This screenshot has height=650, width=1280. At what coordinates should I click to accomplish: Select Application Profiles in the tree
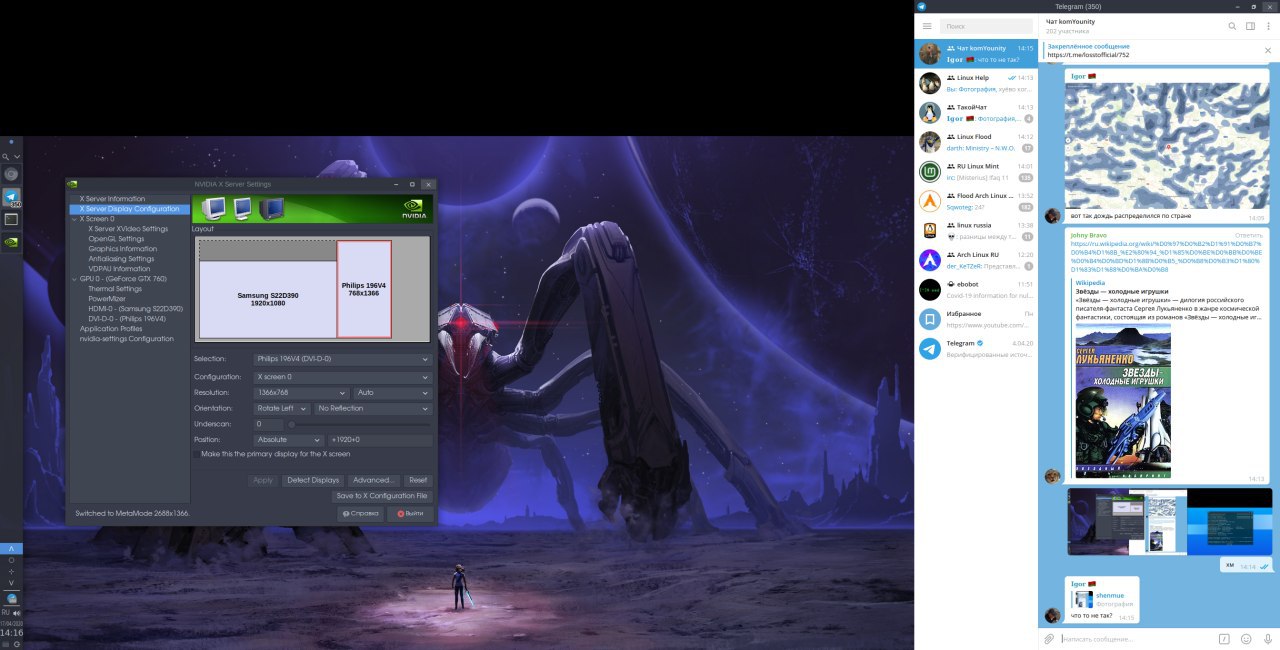click(110, 329)
